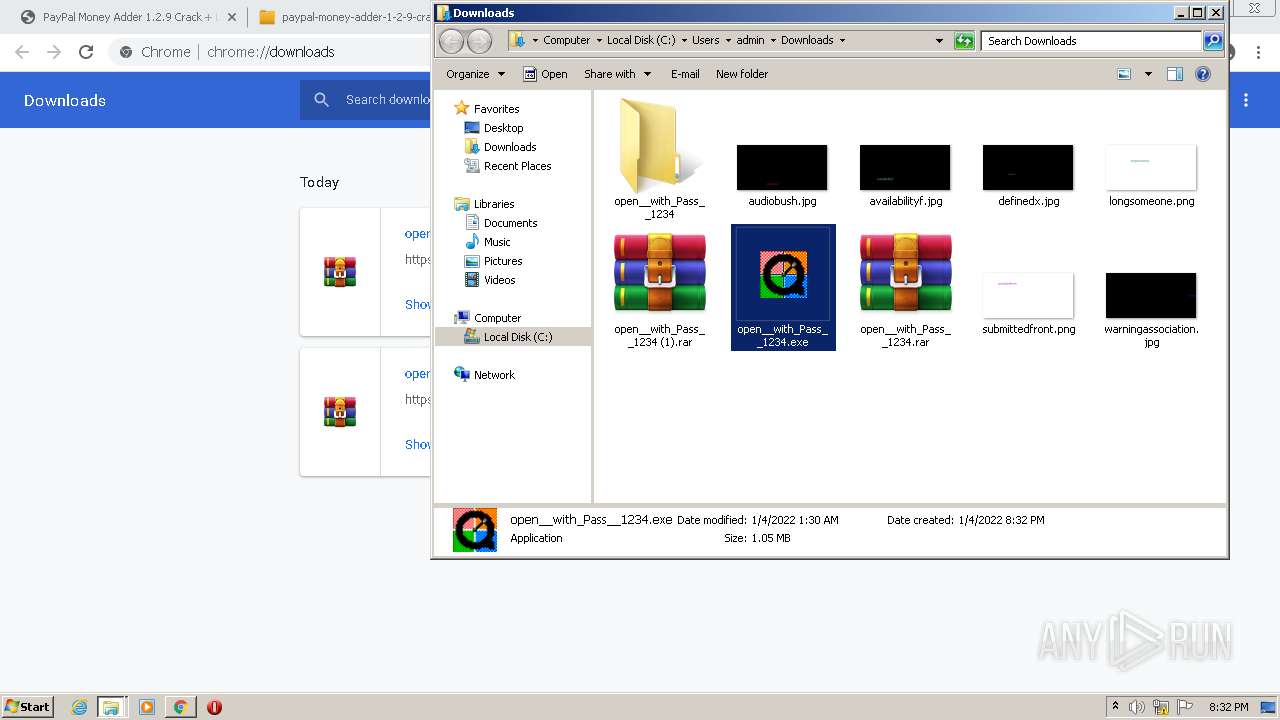1280x720 pixels.
Task: Show hidden system tray icons
Action: point(1115,707)
